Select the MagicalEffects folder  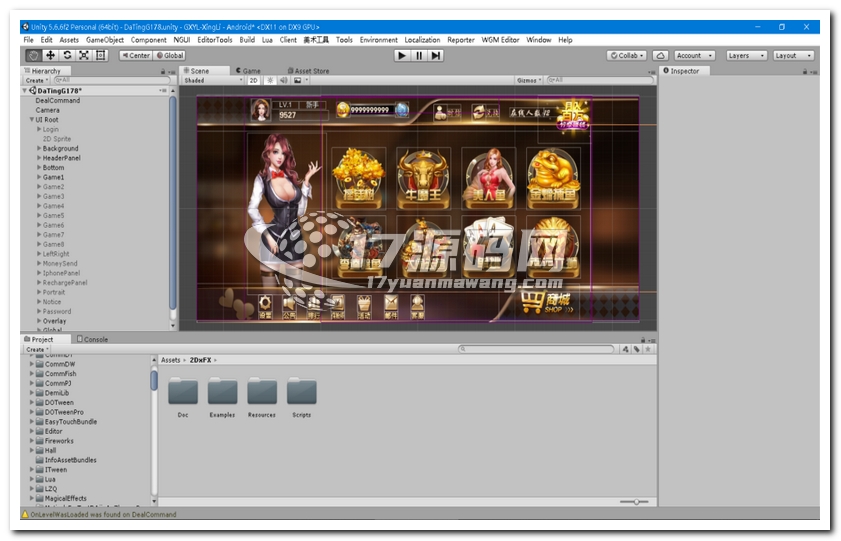pyautogui.click(x=65, y=498)
